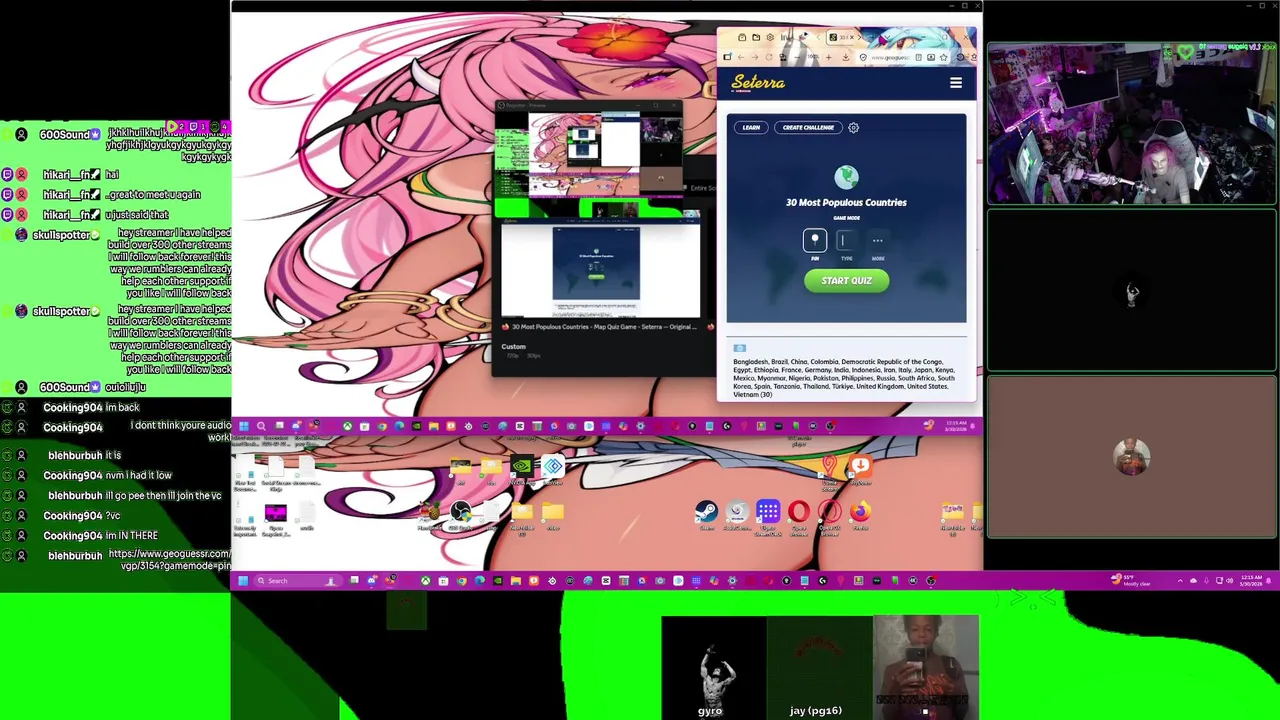The height and width of the screenshot is (720, 1280).
Task: Open weather widget on lower taskbar
Action: point(1130,580)
